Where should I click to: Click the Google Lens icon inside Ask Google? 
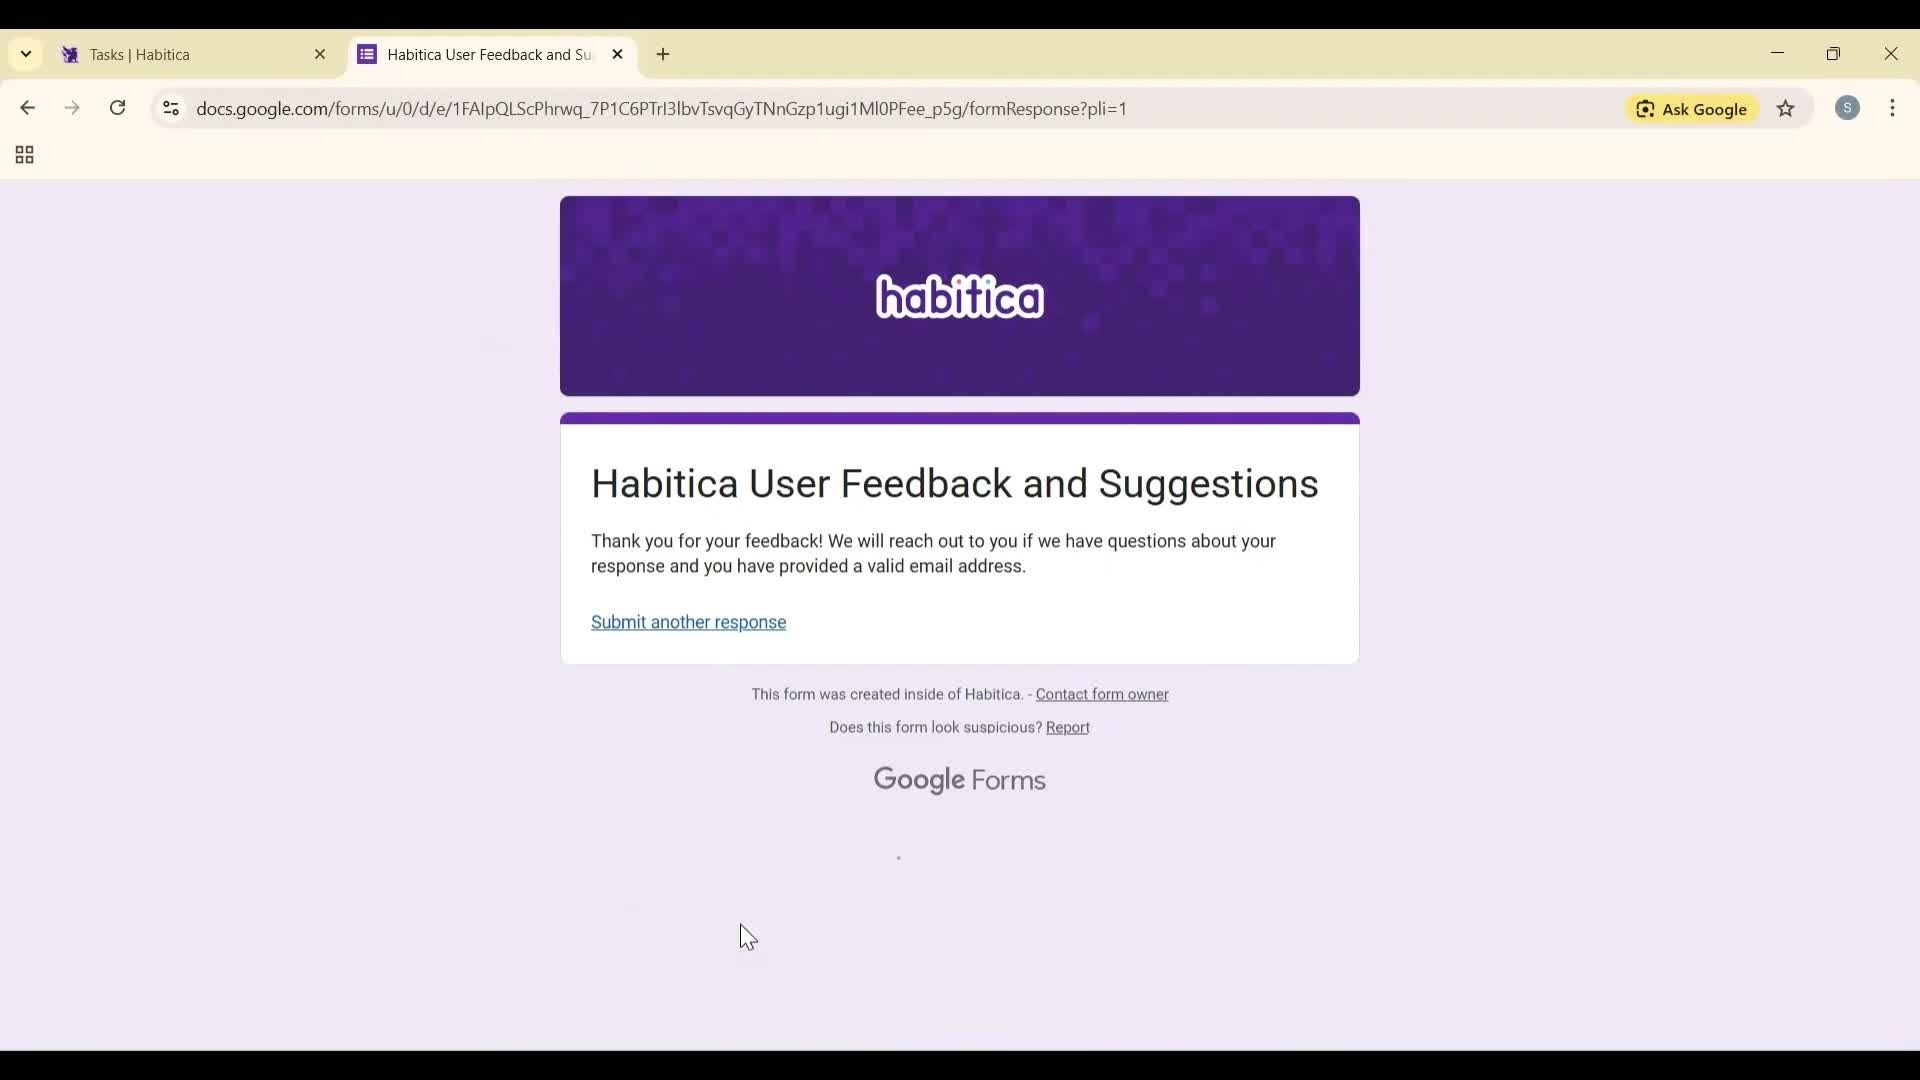pos(1646,109)
